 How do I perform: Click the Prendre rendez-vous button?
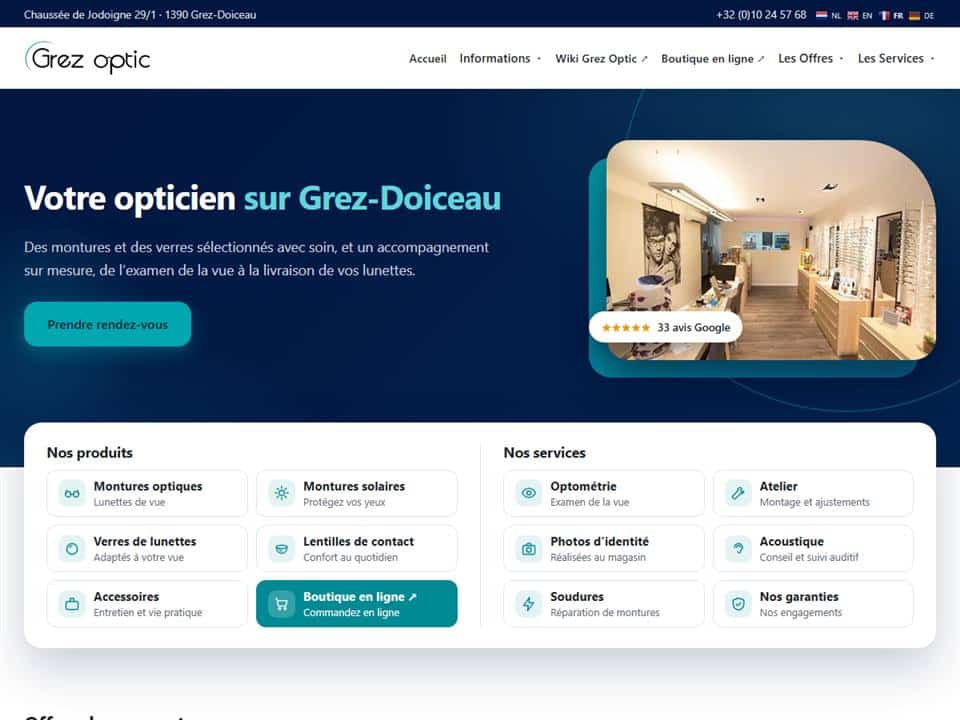point(108,324)
